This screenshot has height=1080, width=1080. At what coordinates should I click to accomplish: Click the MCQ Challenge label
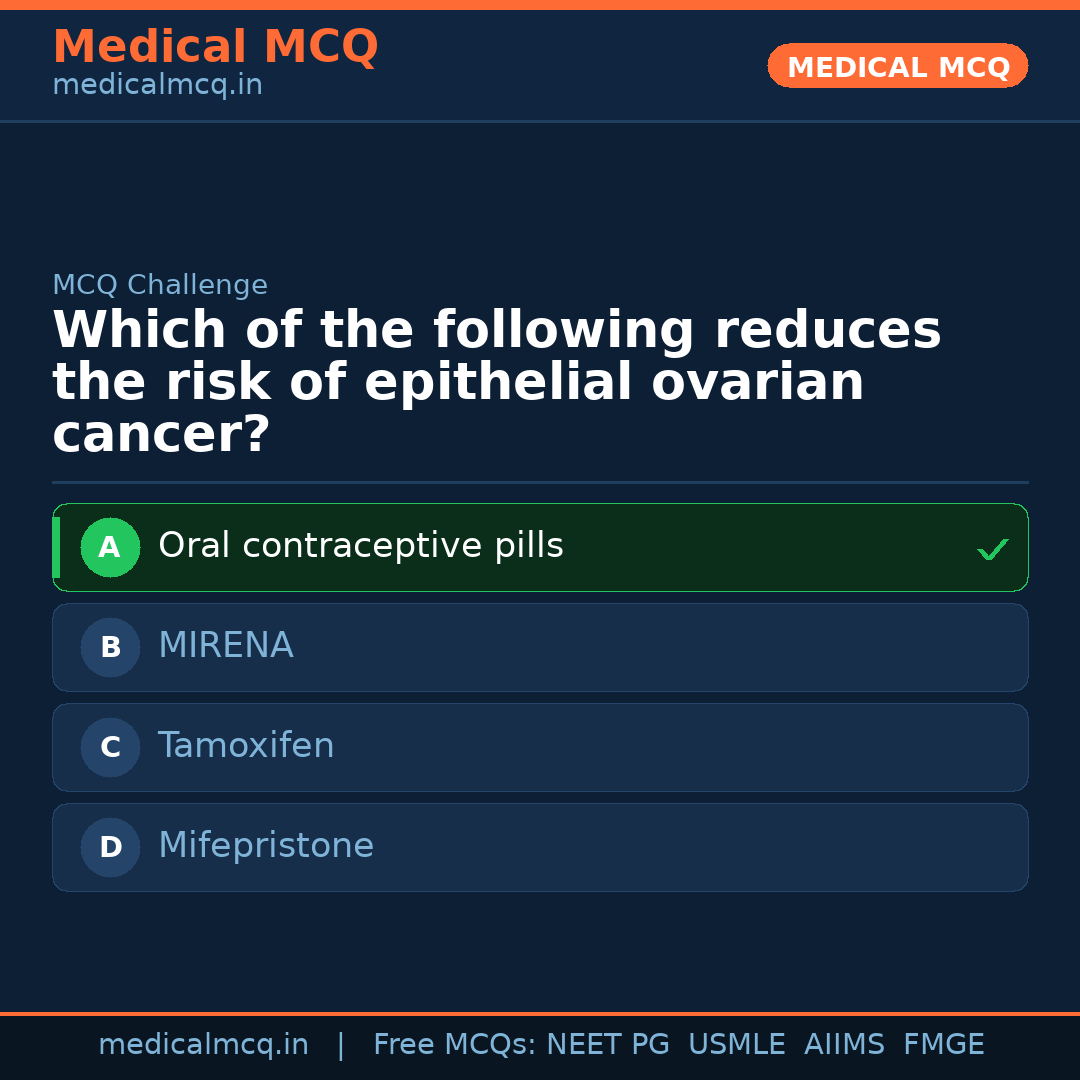pos(160,285)
